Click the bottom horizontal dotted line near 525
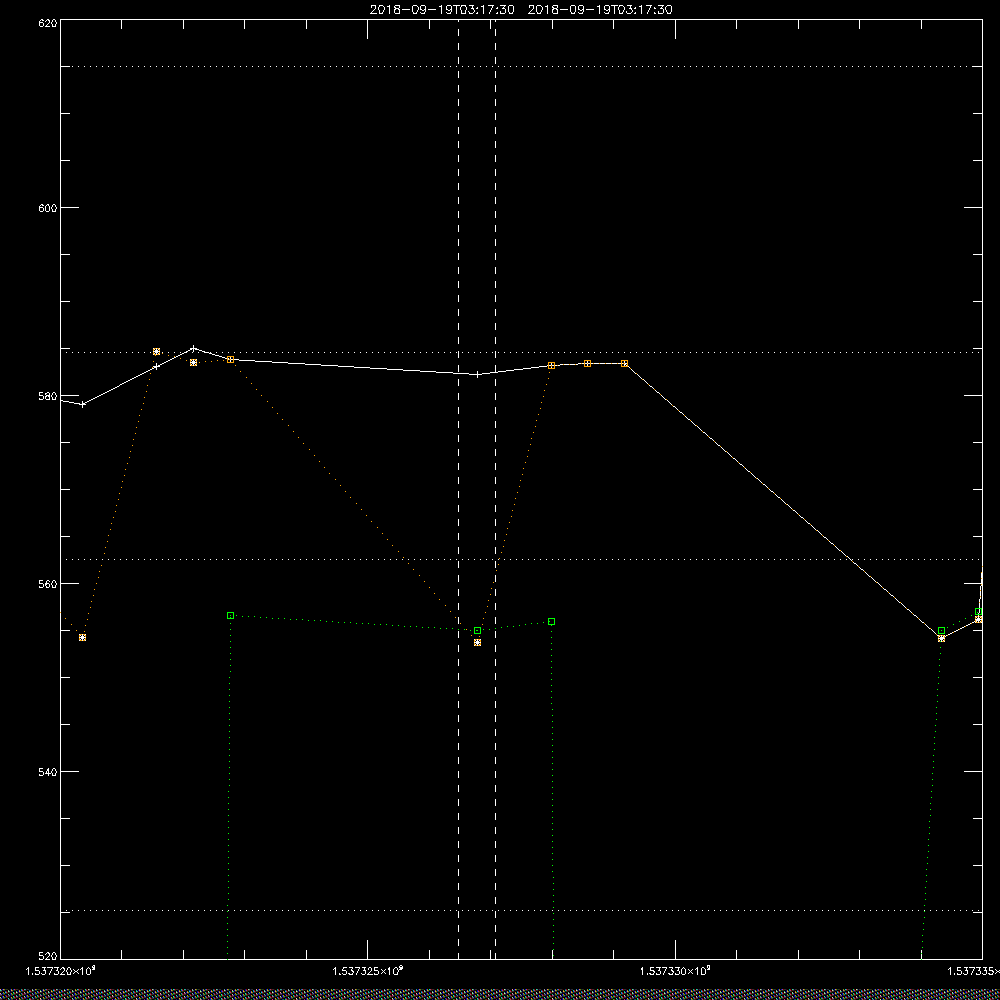Image resolution: width=1000 pixels, height=1000 pixels. (x=521, y=911)
